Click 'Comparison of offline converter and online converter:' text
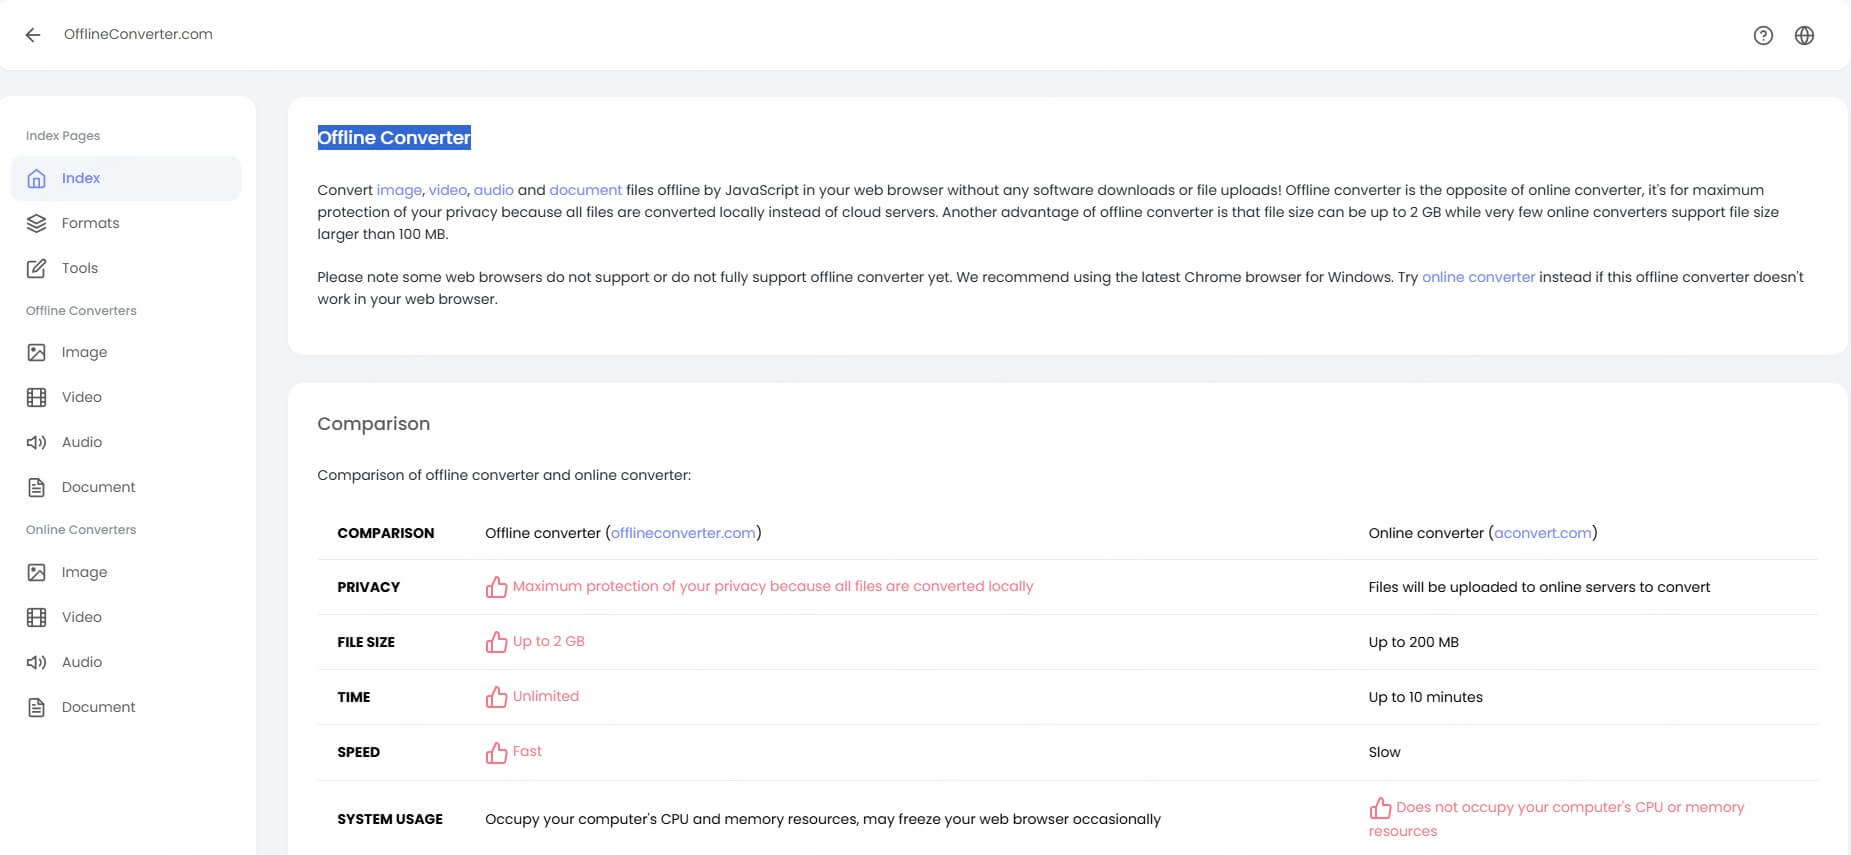This screenshot has width=1851, height=855. (x=504, y=475)
